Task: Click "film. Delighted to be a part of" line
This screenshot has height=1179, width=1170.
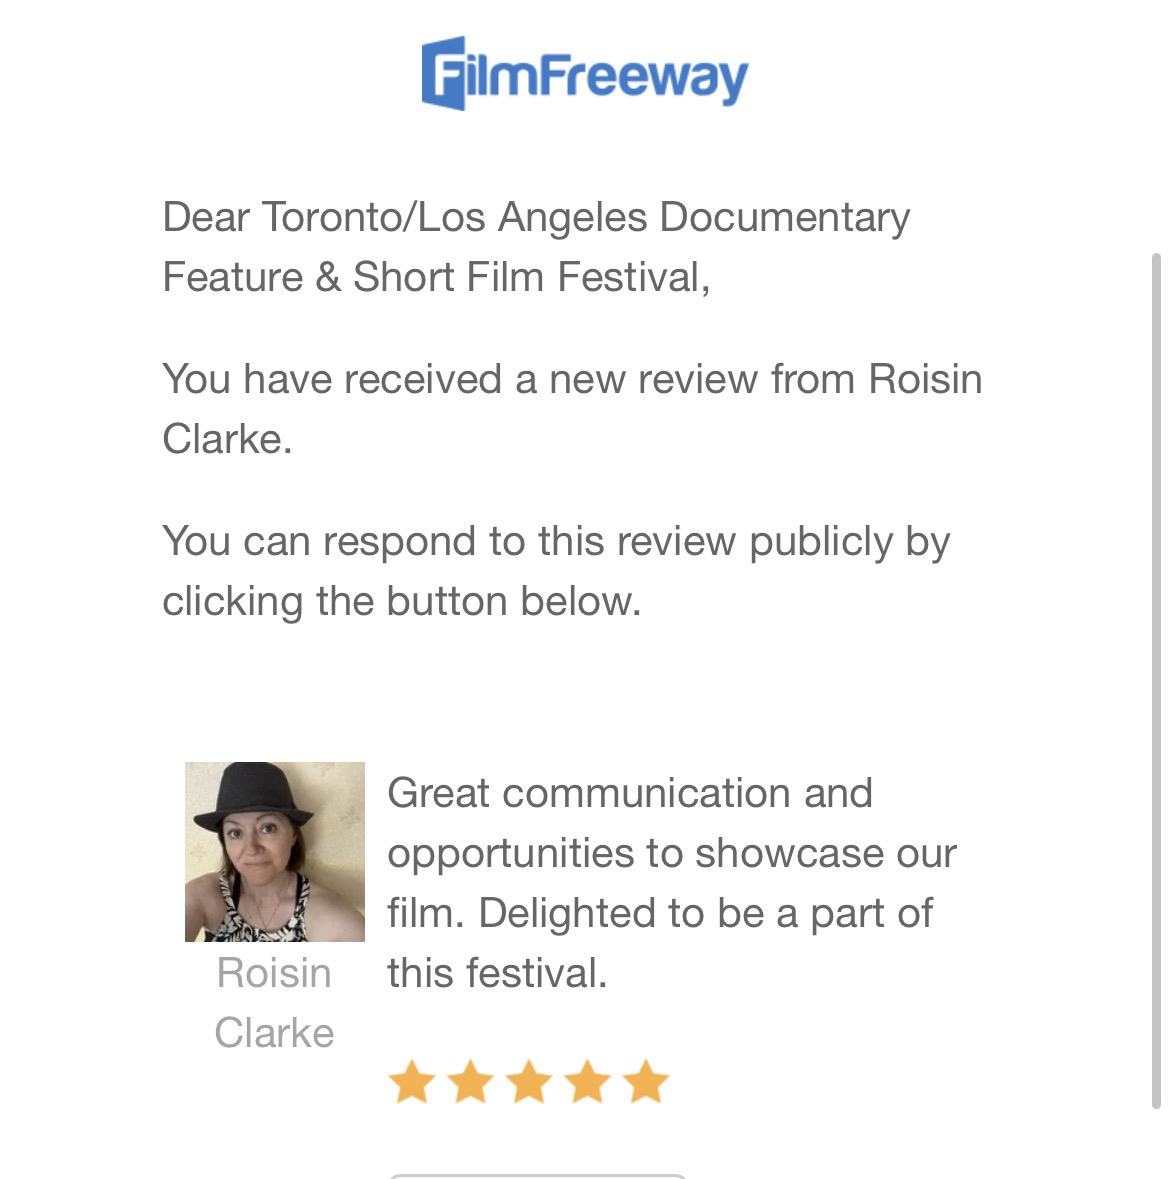Action: pos(660,913)
